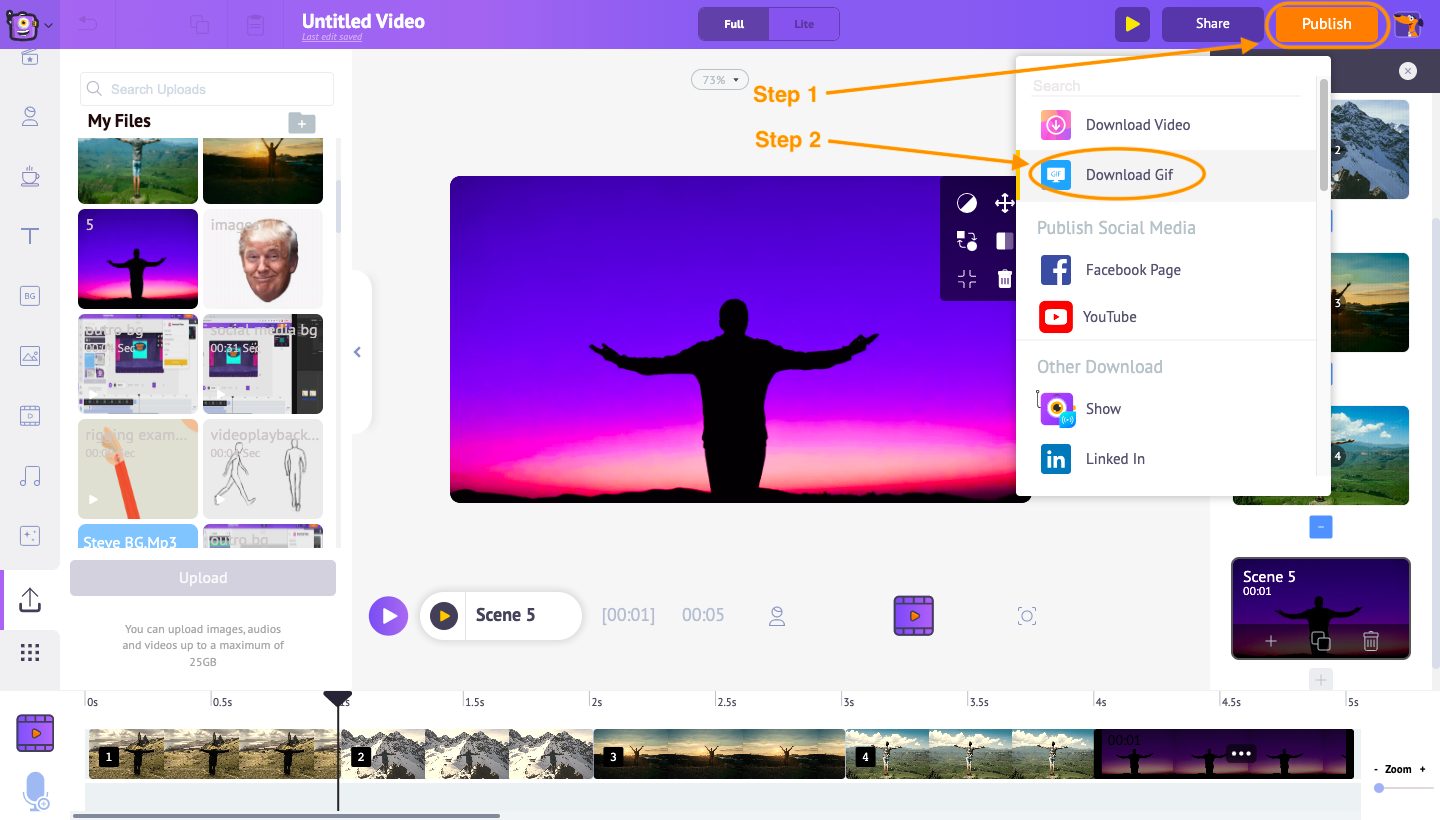Select clip 1 in the timeline

point(214,754)
